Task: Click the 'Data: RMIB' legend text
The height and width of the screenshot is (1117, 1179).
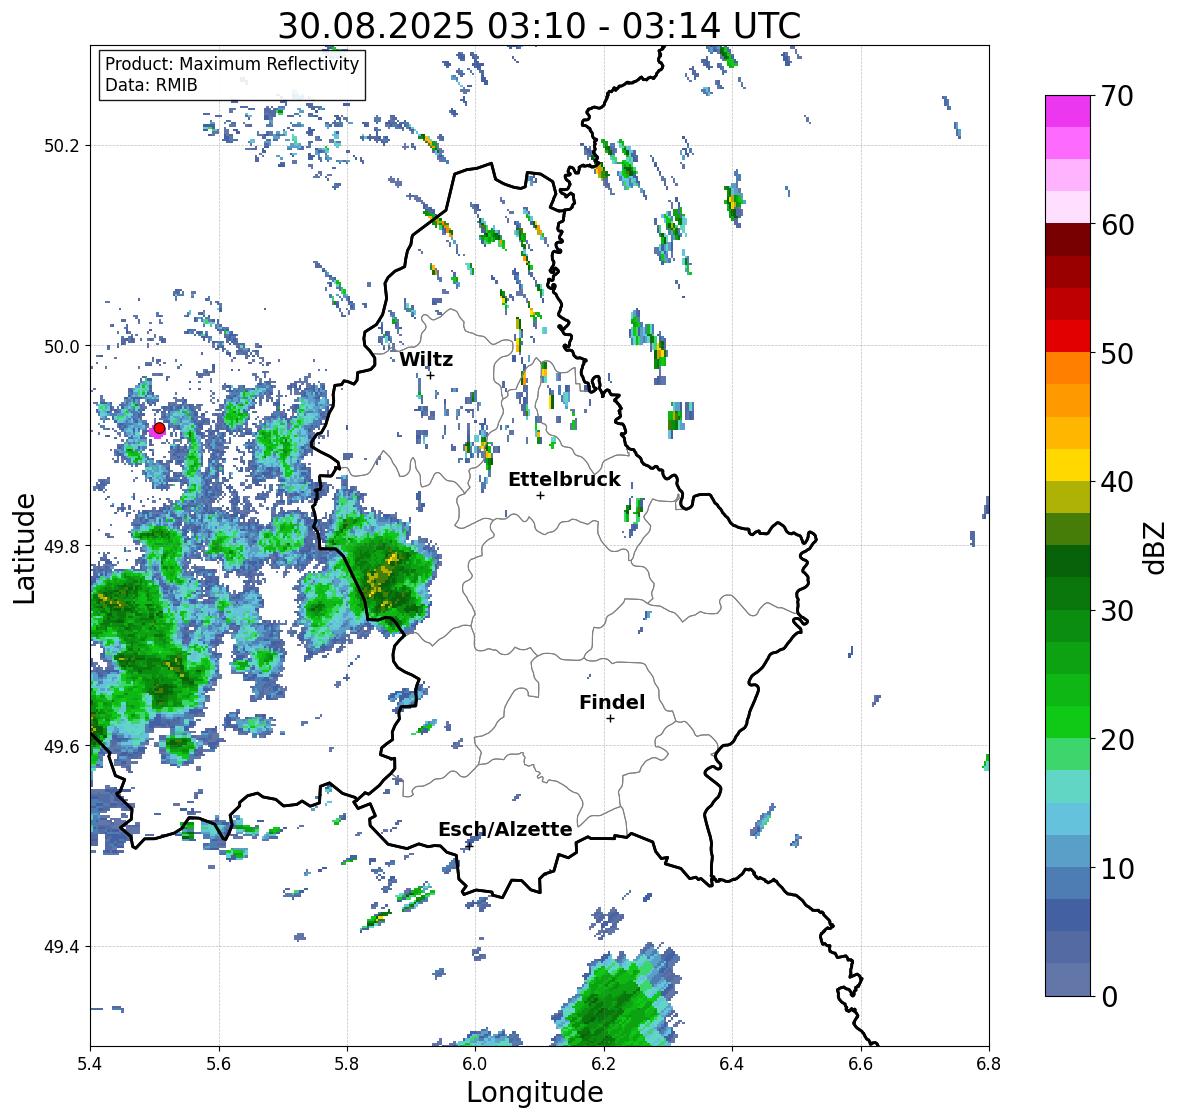Action: pos(151,85)
